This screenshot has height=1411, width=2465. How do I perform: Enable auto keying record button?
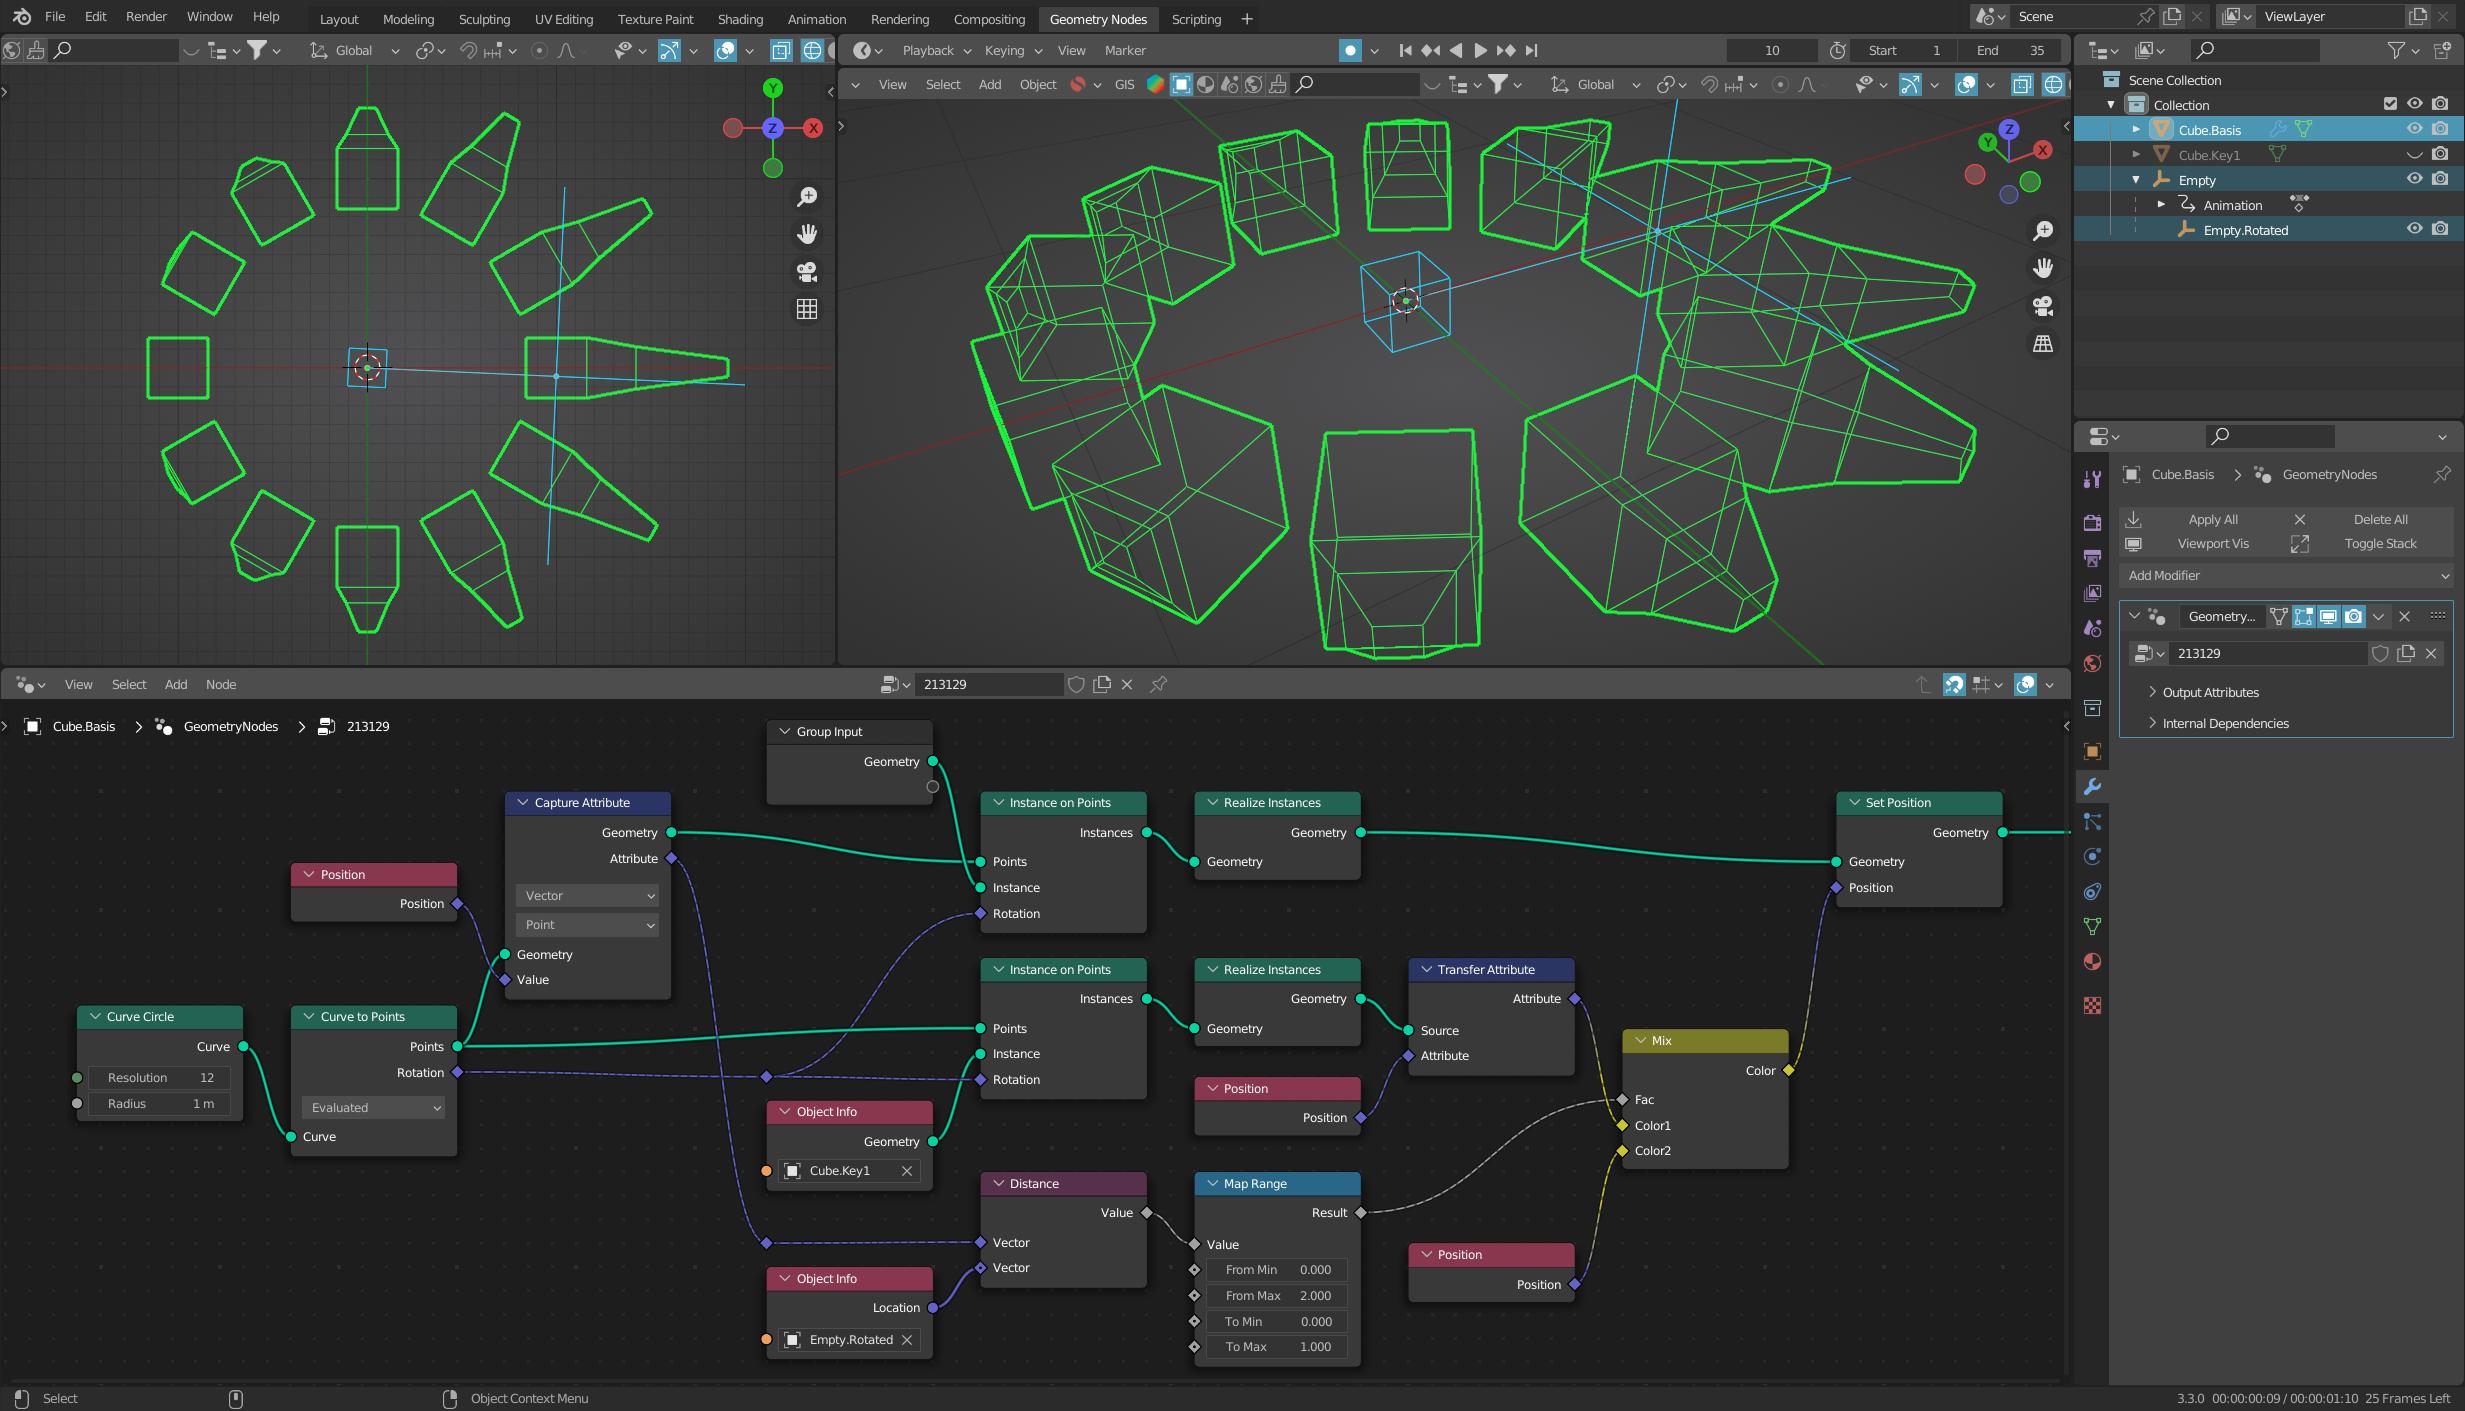(1350, 50)
